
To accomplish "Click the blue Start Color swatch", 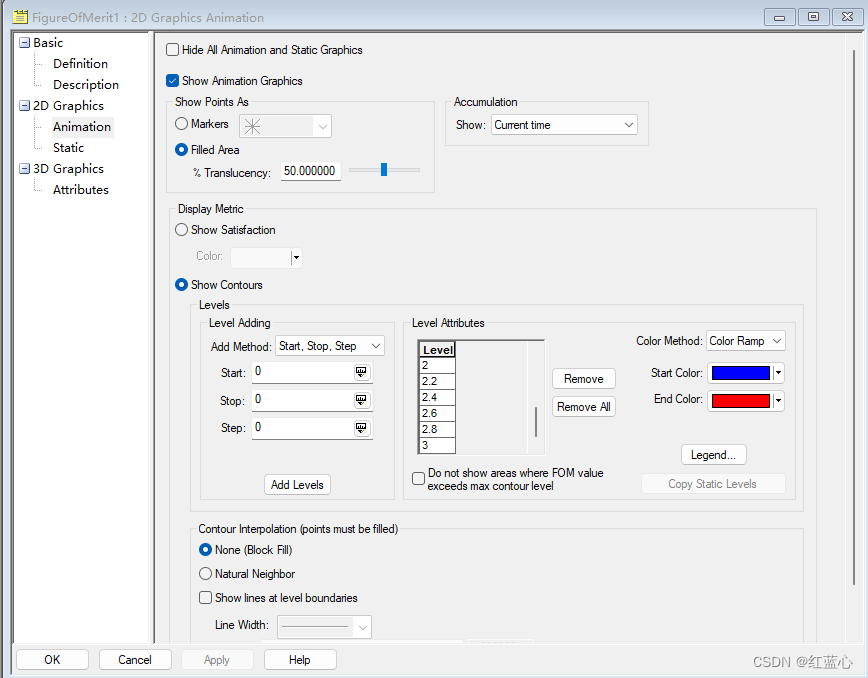I will 741,373.
